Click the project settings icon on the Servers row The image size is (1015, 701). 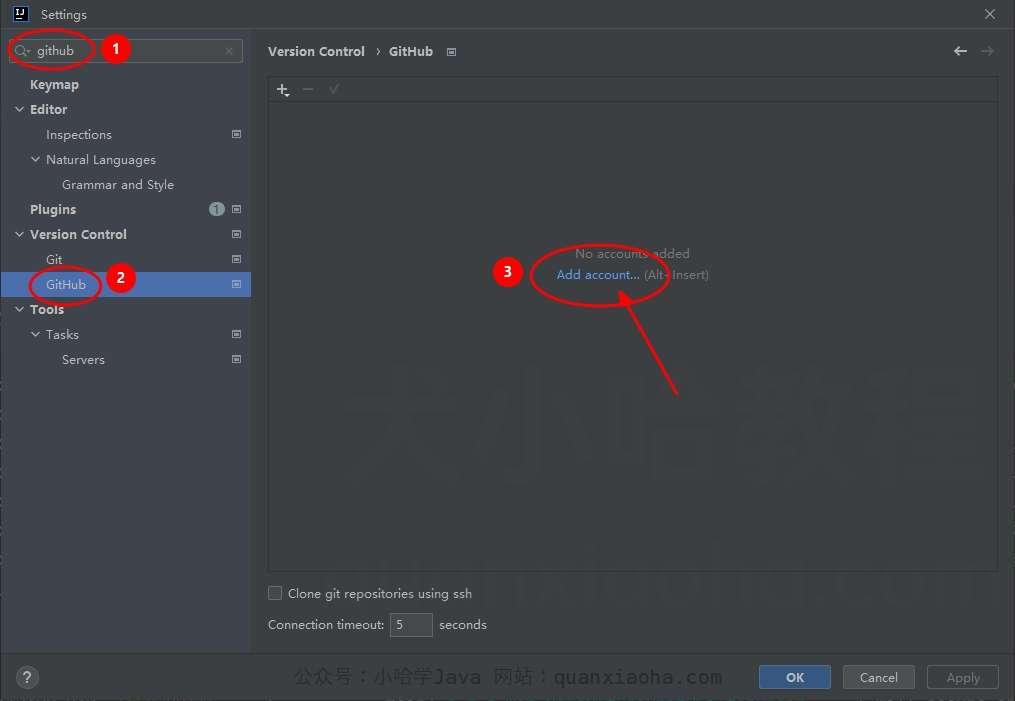(236, 359)
